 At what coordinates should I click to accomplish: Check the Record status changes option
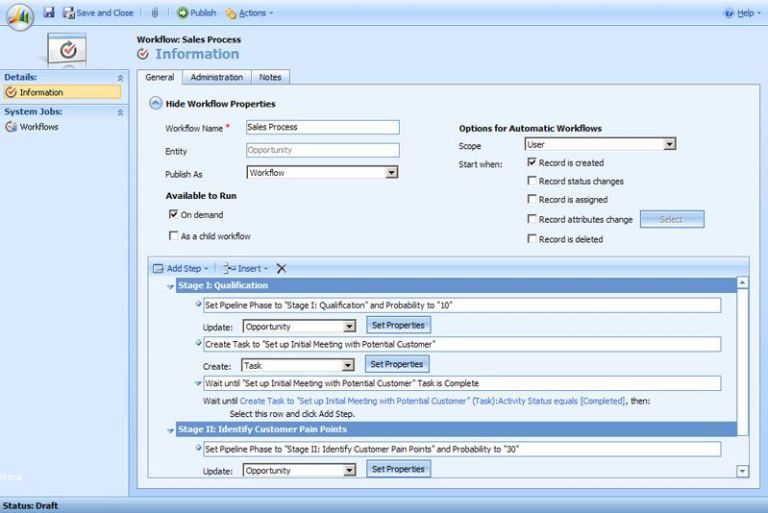[531, 181]
